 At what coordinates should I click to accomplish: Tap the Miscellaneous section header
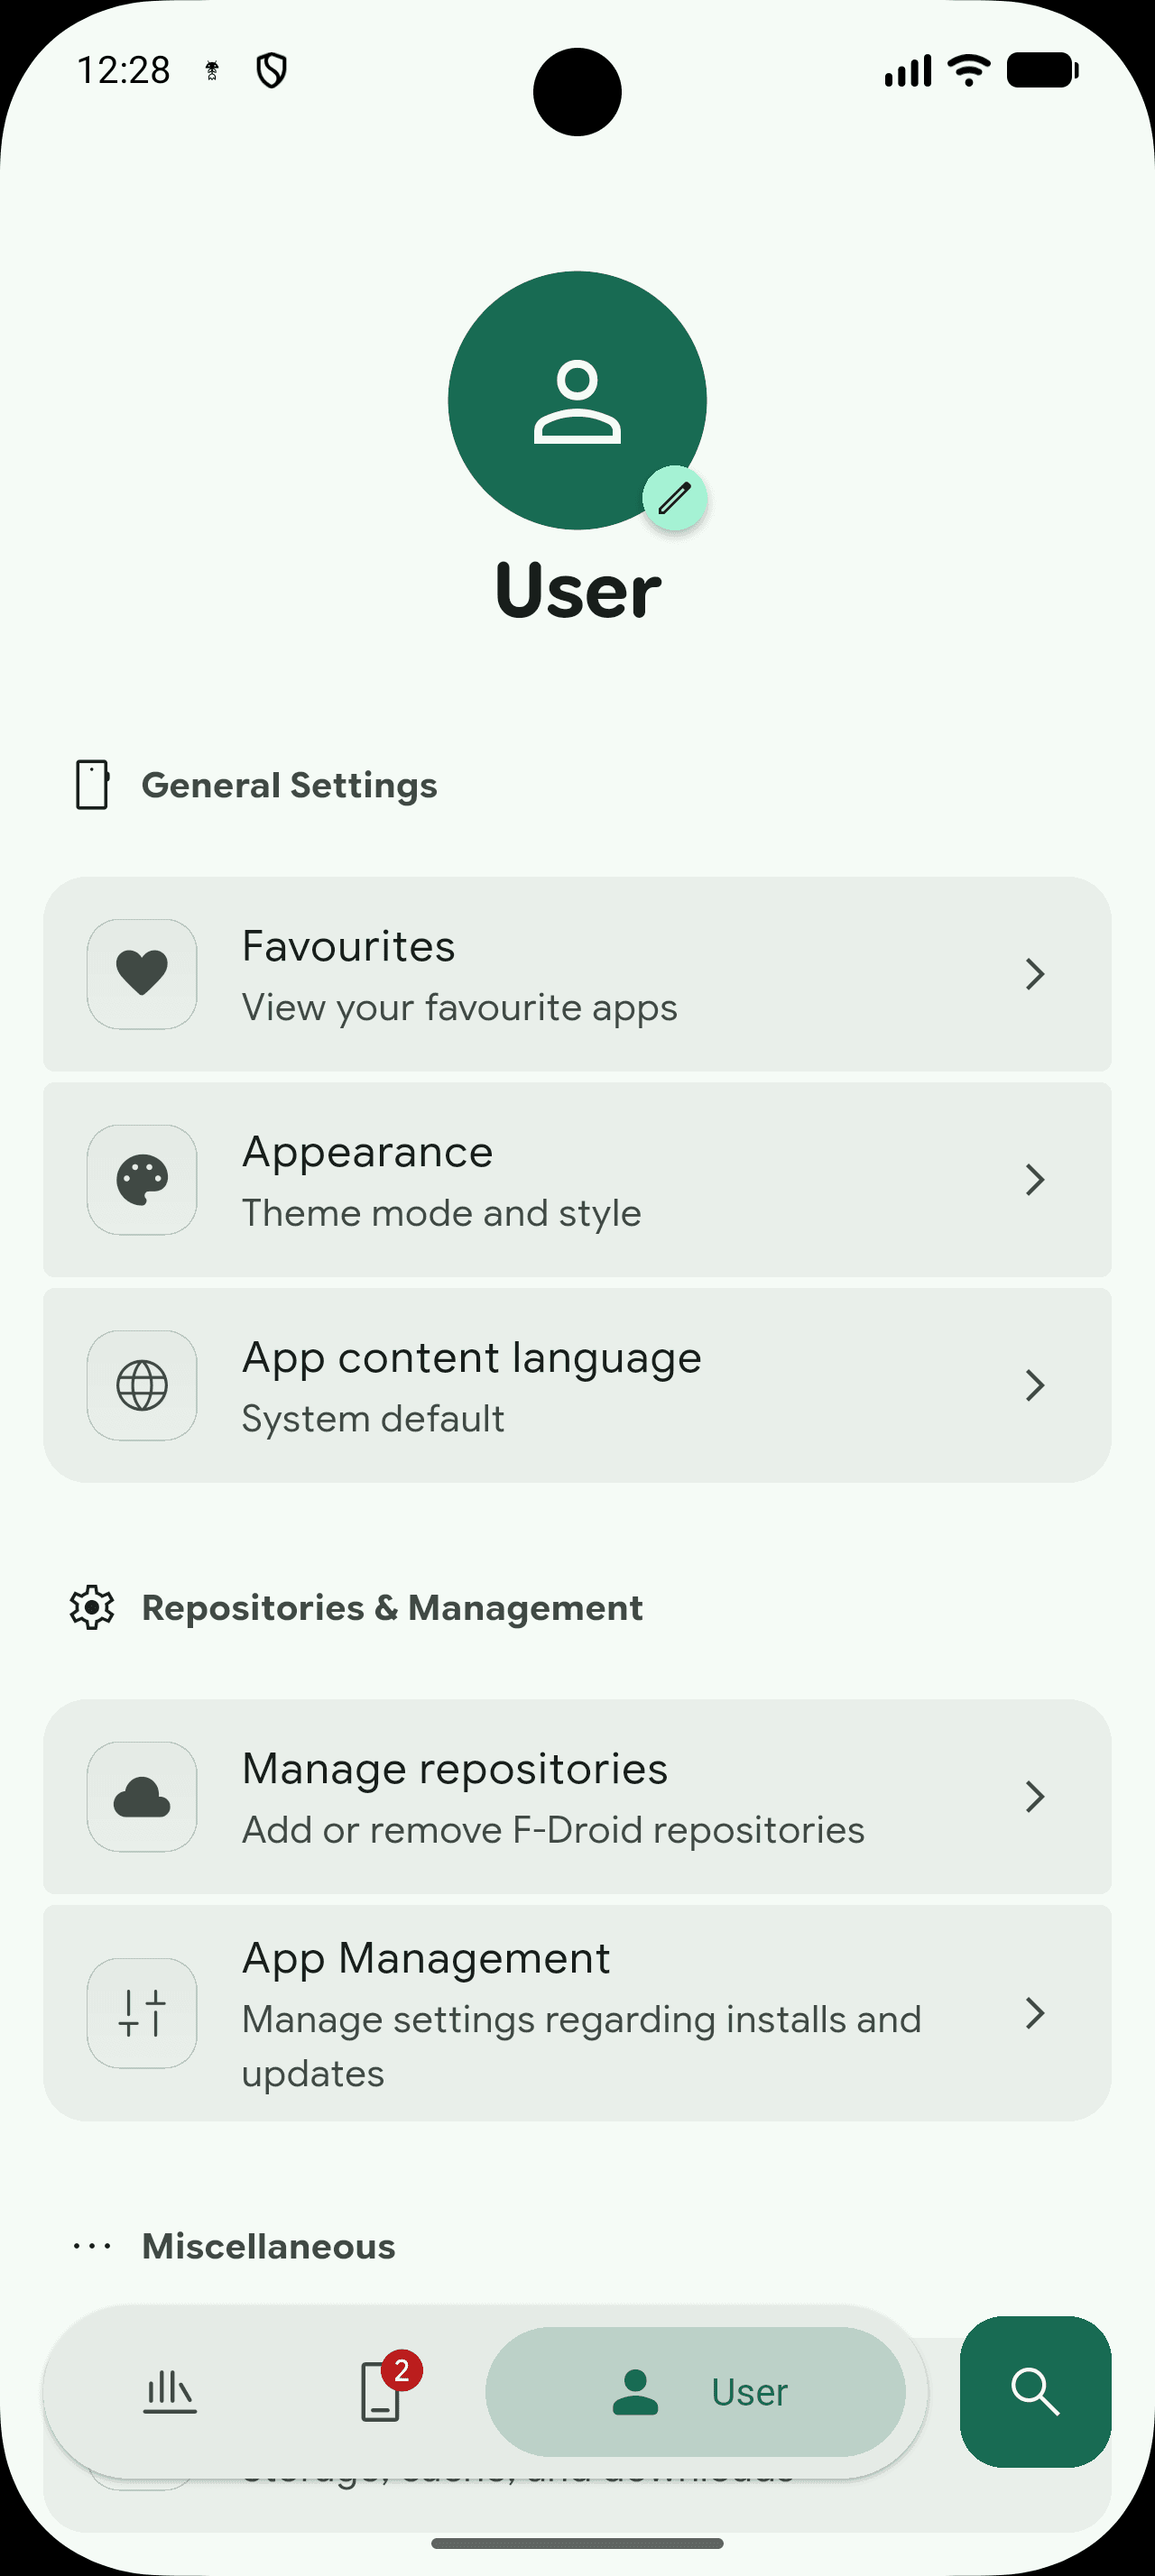(x=268, y=2246)
